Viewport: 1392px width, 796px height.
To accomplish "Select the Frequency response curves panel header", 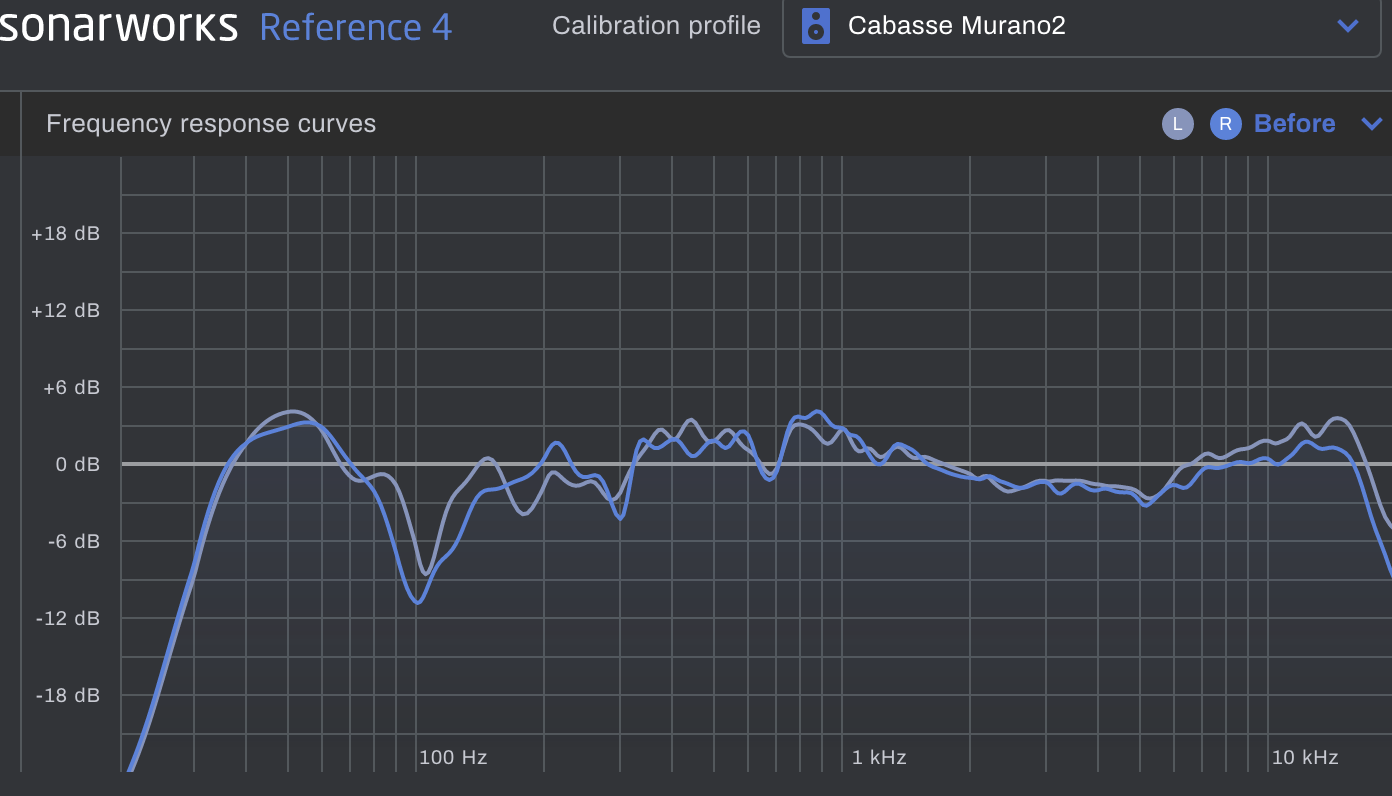I will click(211, 124).
